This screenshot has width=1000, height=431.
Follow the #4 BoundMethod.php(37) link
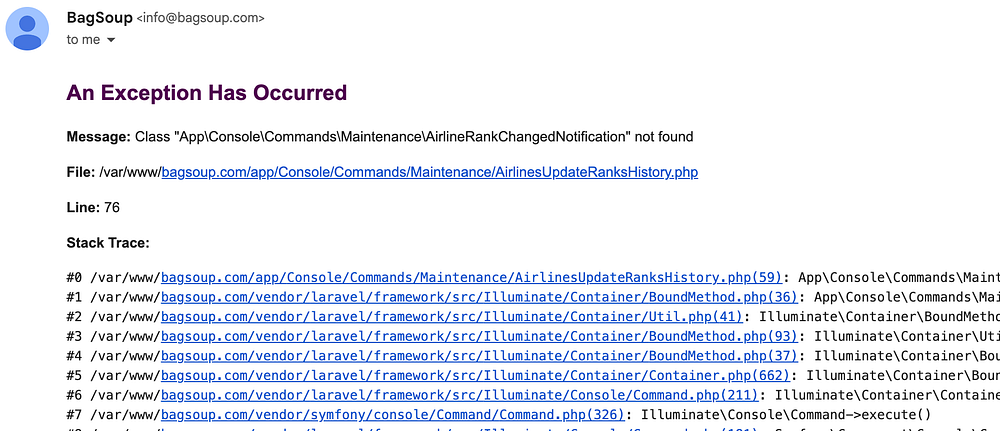479,355
